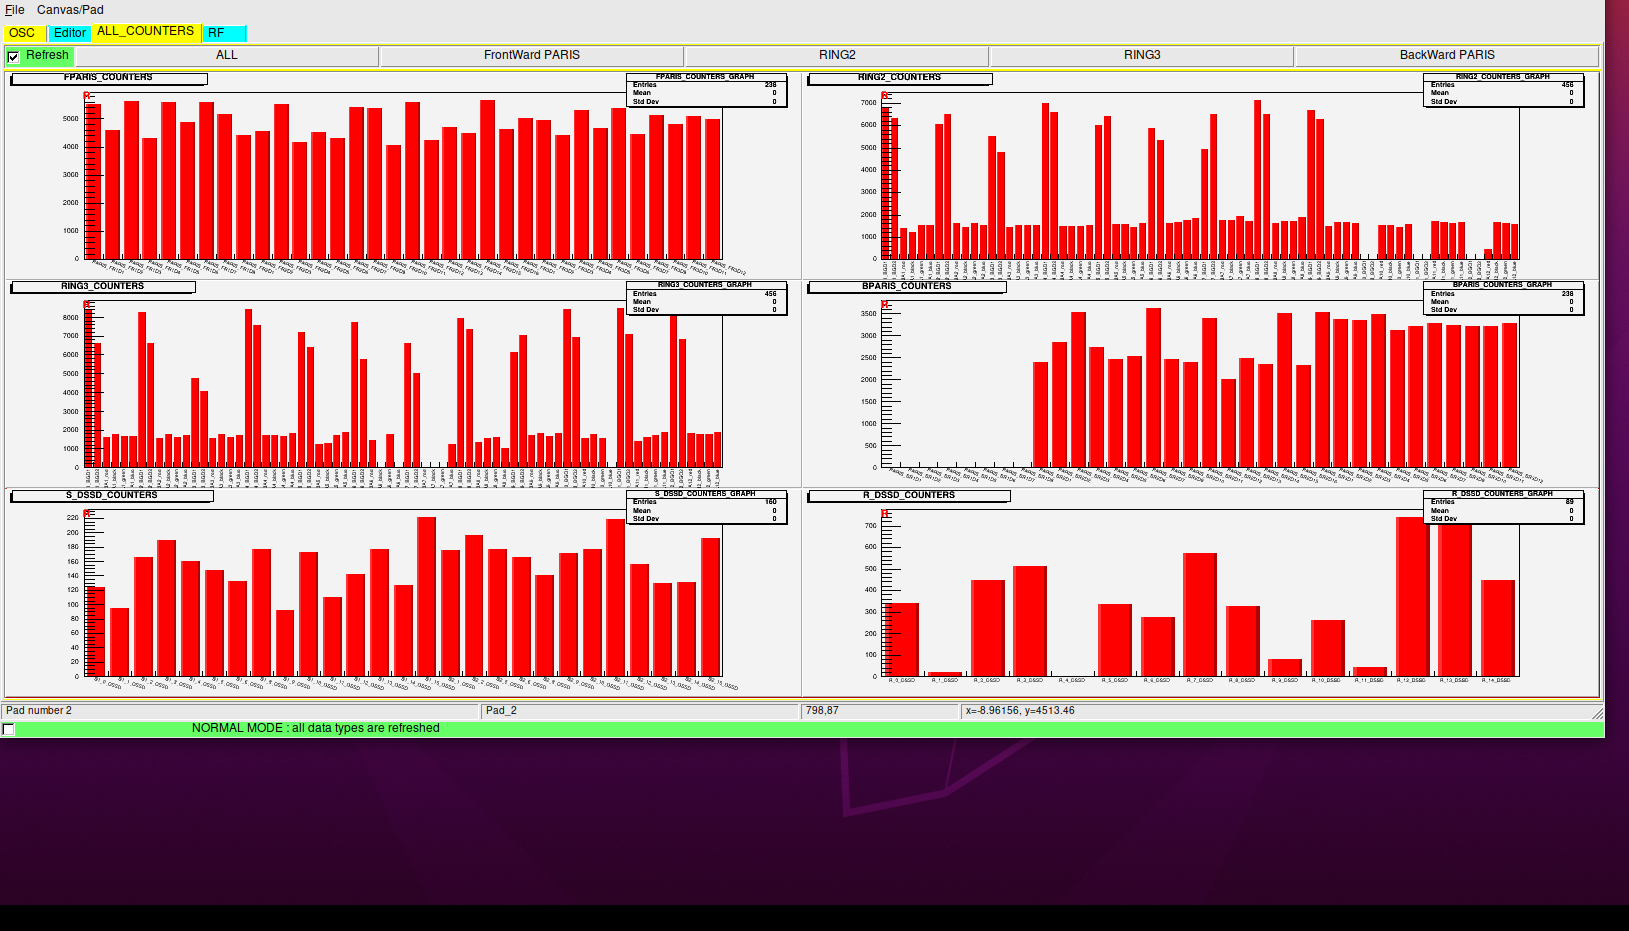This screenshot has height=931, width=1629.
Task: Click the window resize grip in status bar
Action: [1597, 713]
